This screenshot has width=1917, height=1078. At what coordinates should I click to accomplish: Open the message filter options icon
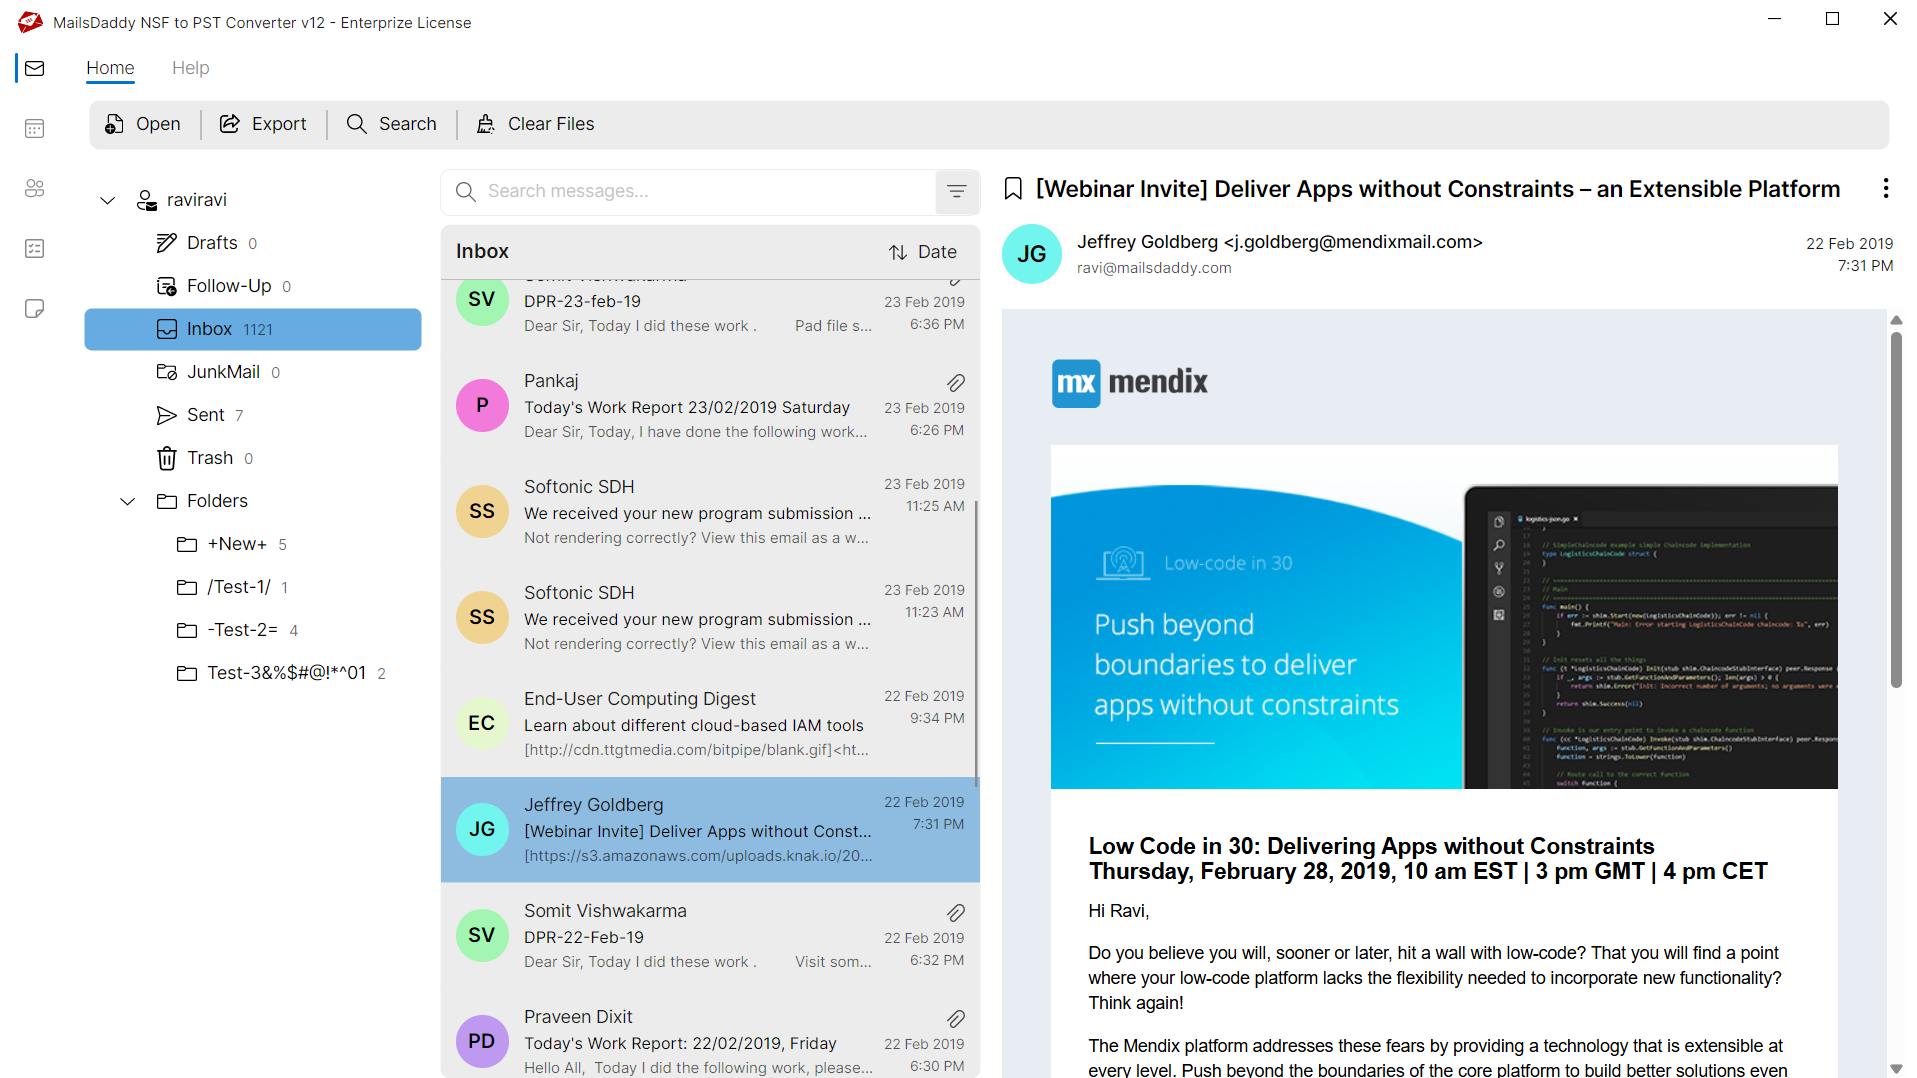pyautogui.click(x=957, y=191)
